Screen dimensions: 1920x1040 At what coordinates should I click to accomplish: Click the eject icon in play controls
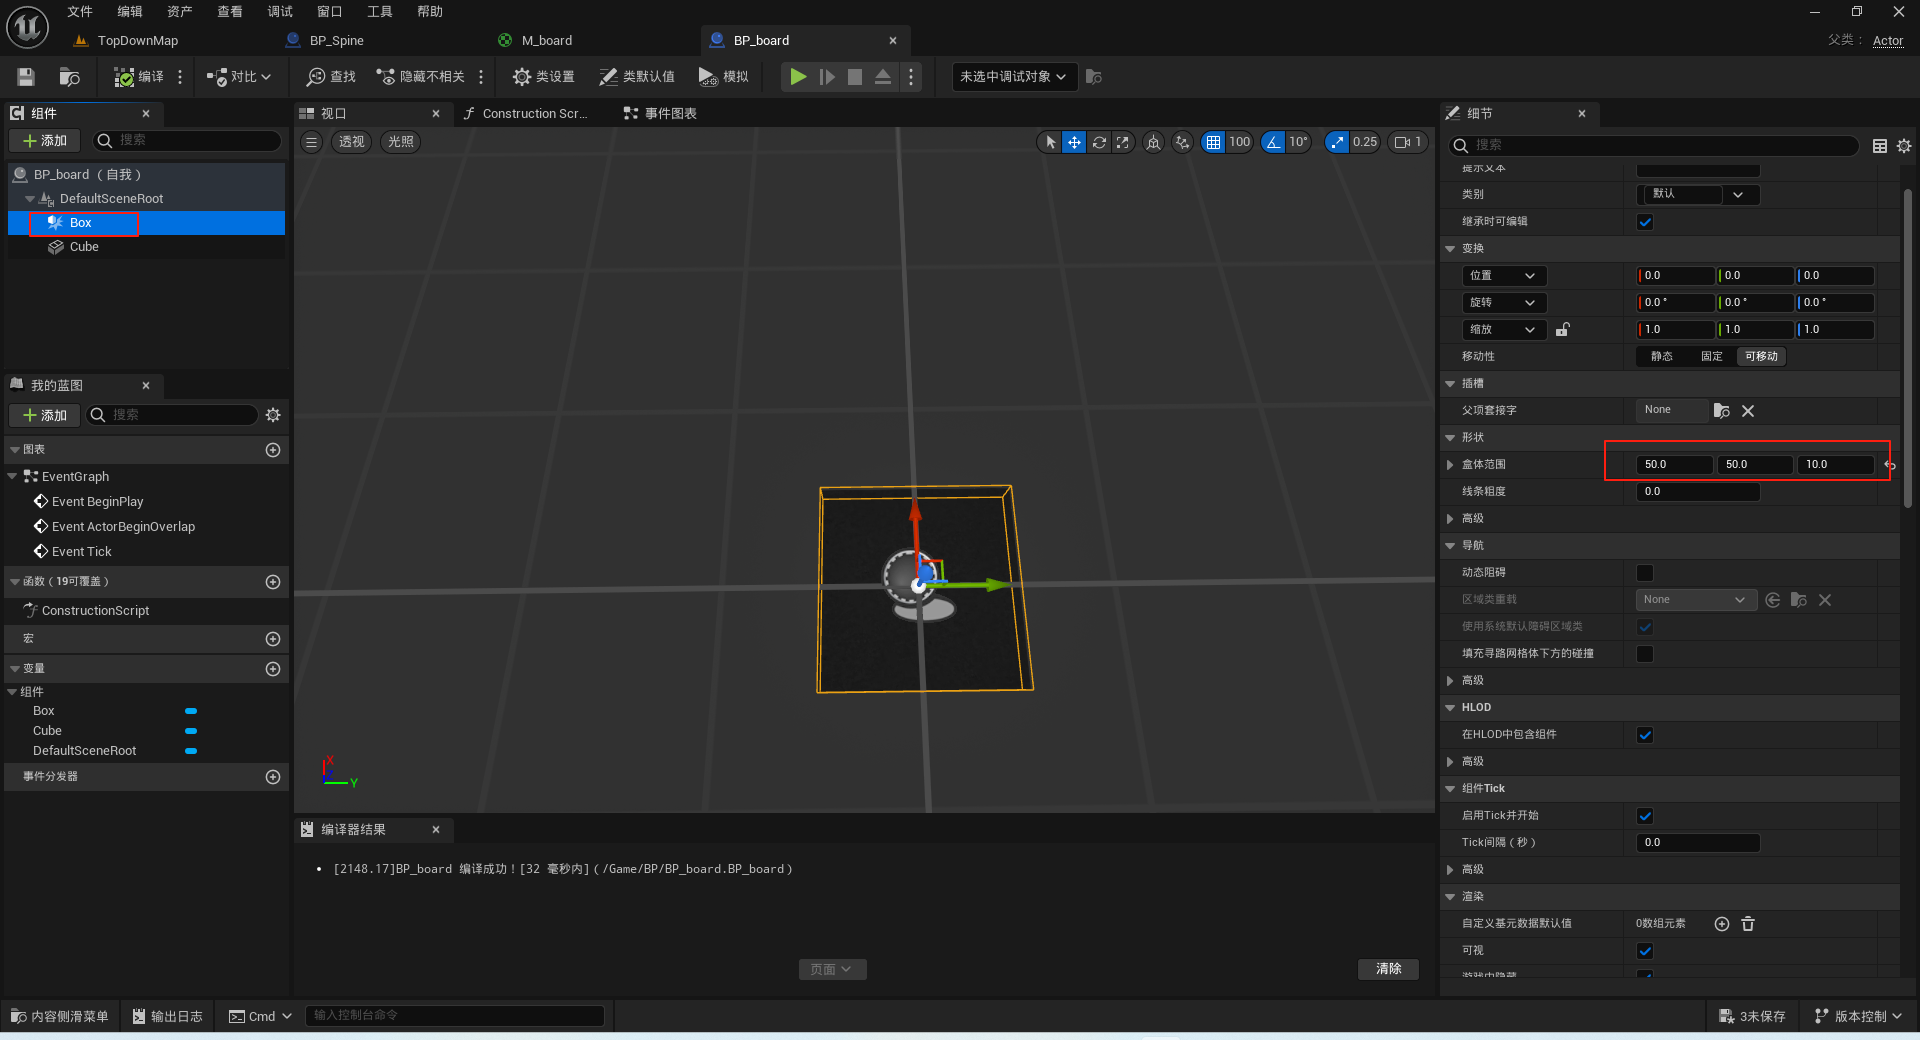click(883, 77)
